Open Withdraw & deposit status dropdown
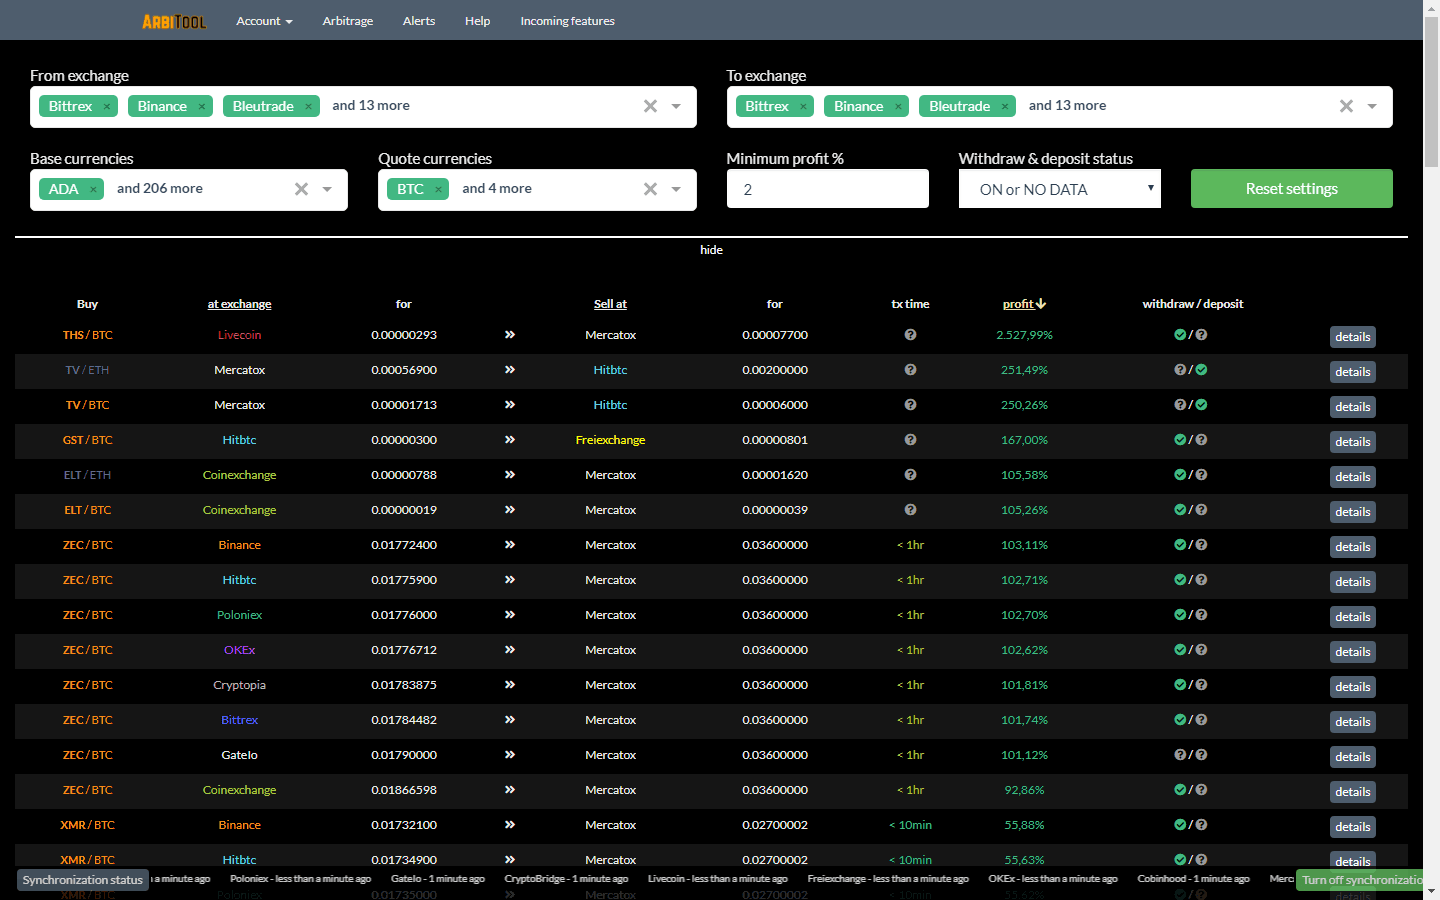The height and width of the screenshot is (900, 1440). [x=1060, y=189]
